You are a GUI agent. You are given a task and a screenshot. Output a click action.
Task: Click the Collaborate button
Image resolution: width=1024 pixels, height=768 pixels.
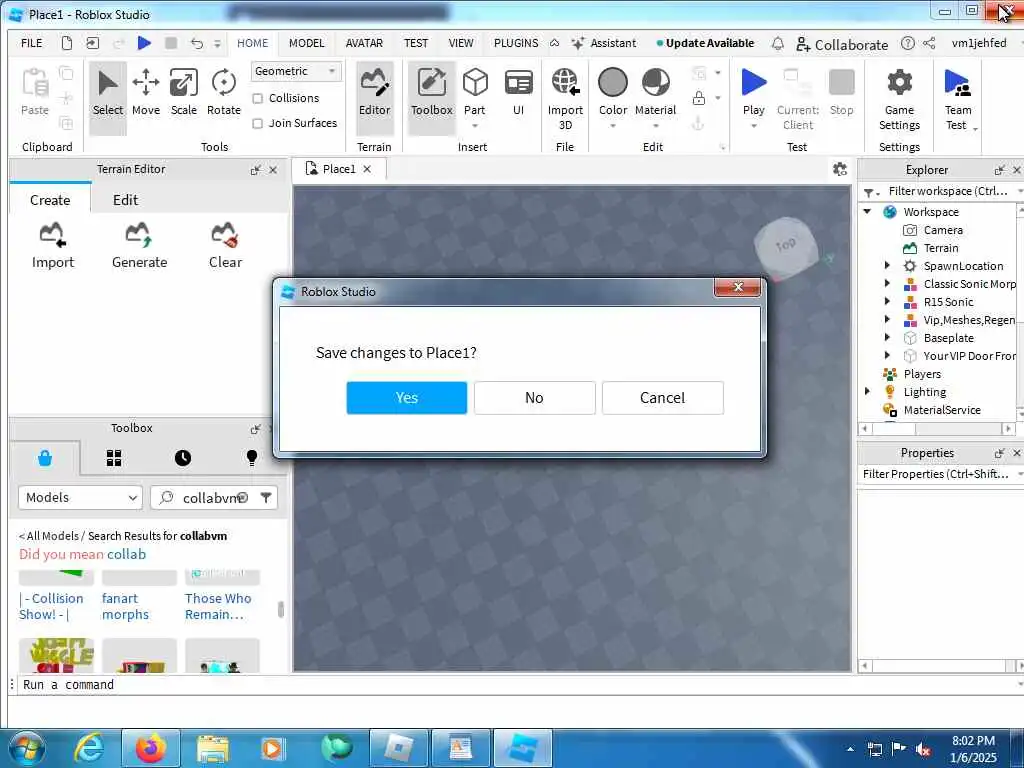(x=842, y=44)
